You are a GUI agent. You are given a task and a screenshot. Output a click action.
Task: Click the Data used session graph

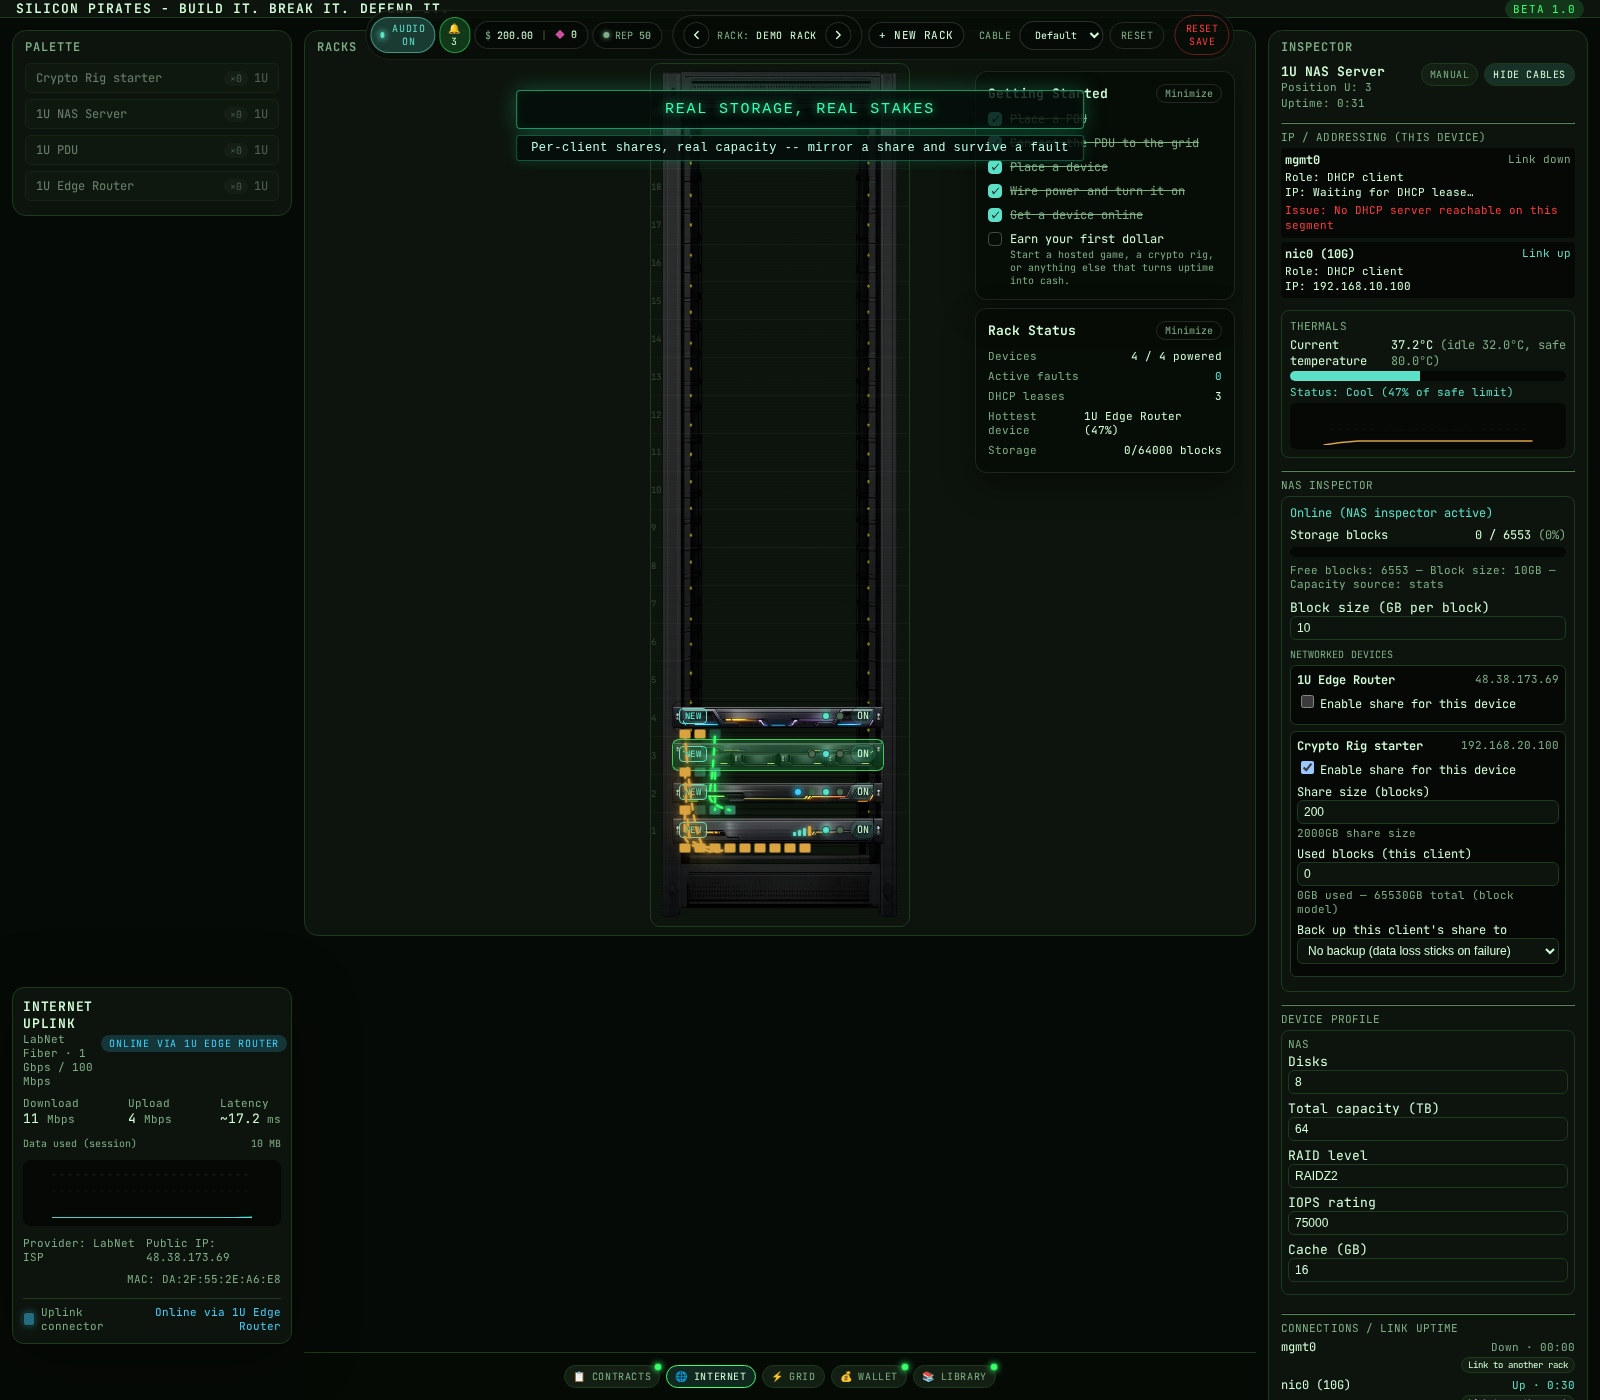click(x=152, y=1193)
